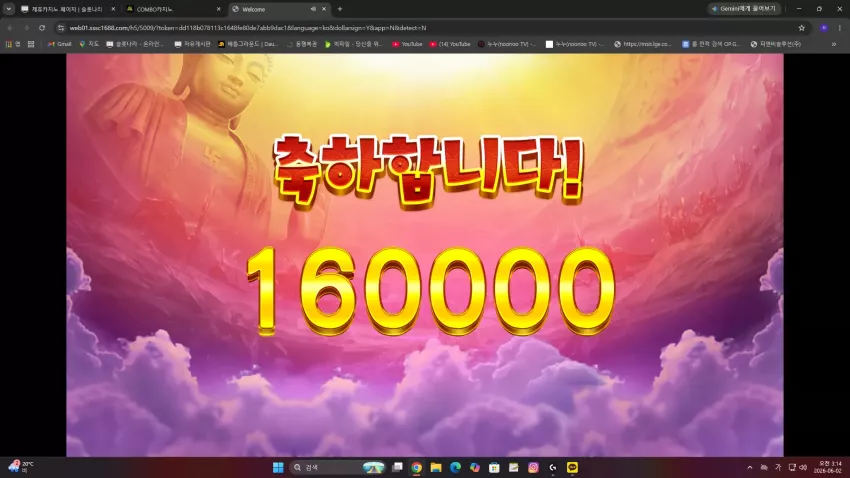Close the COMBO카지노 tab
The width and height of the screenshot is (850, 478).
click(x=218, y=9)
